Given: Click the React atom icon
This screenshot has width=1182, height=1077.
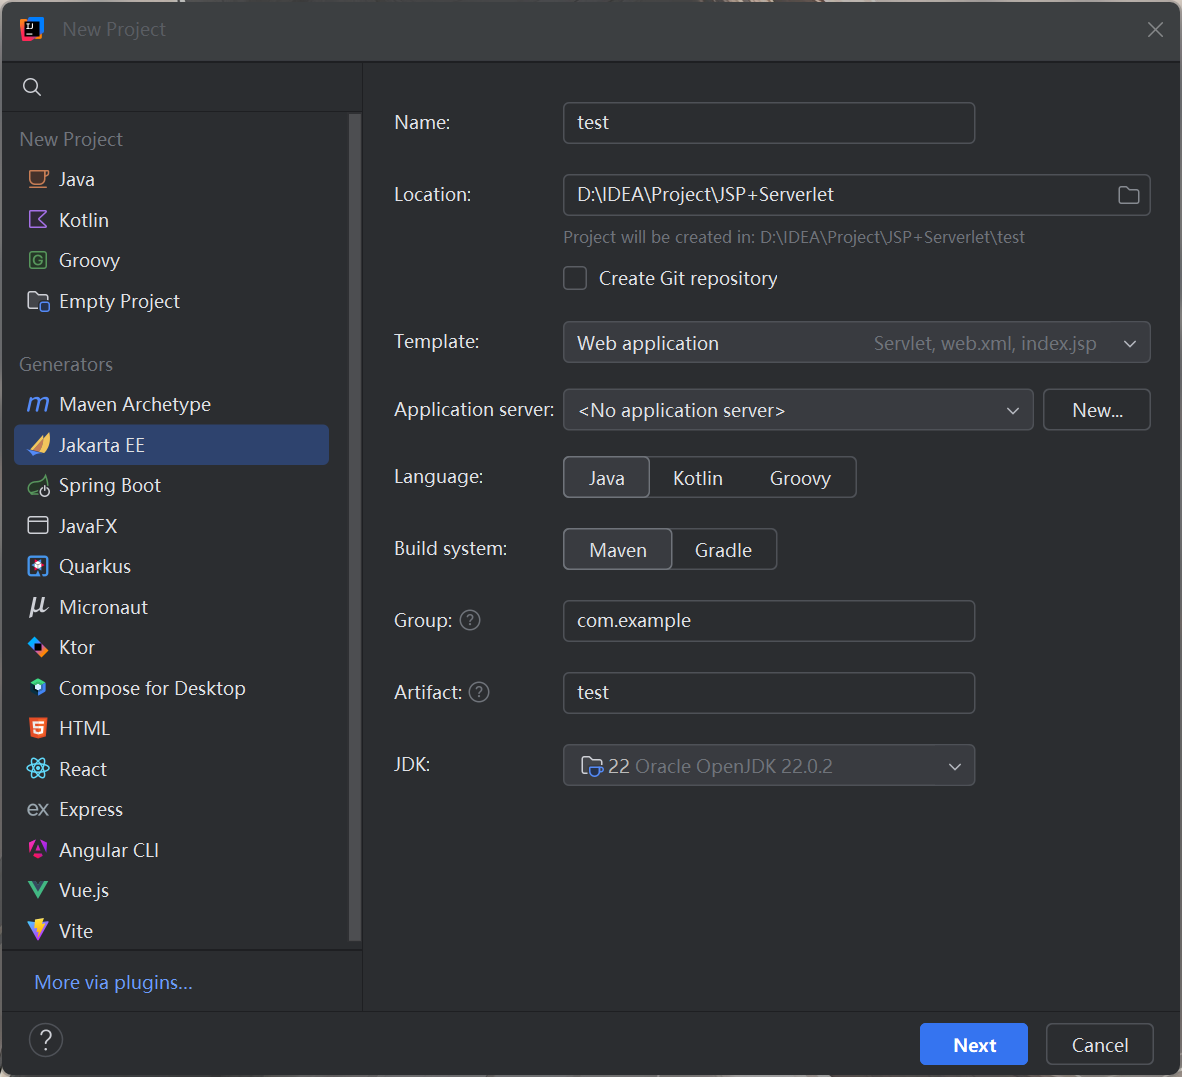Looking at the screenshot, I should tap(38, 769).
